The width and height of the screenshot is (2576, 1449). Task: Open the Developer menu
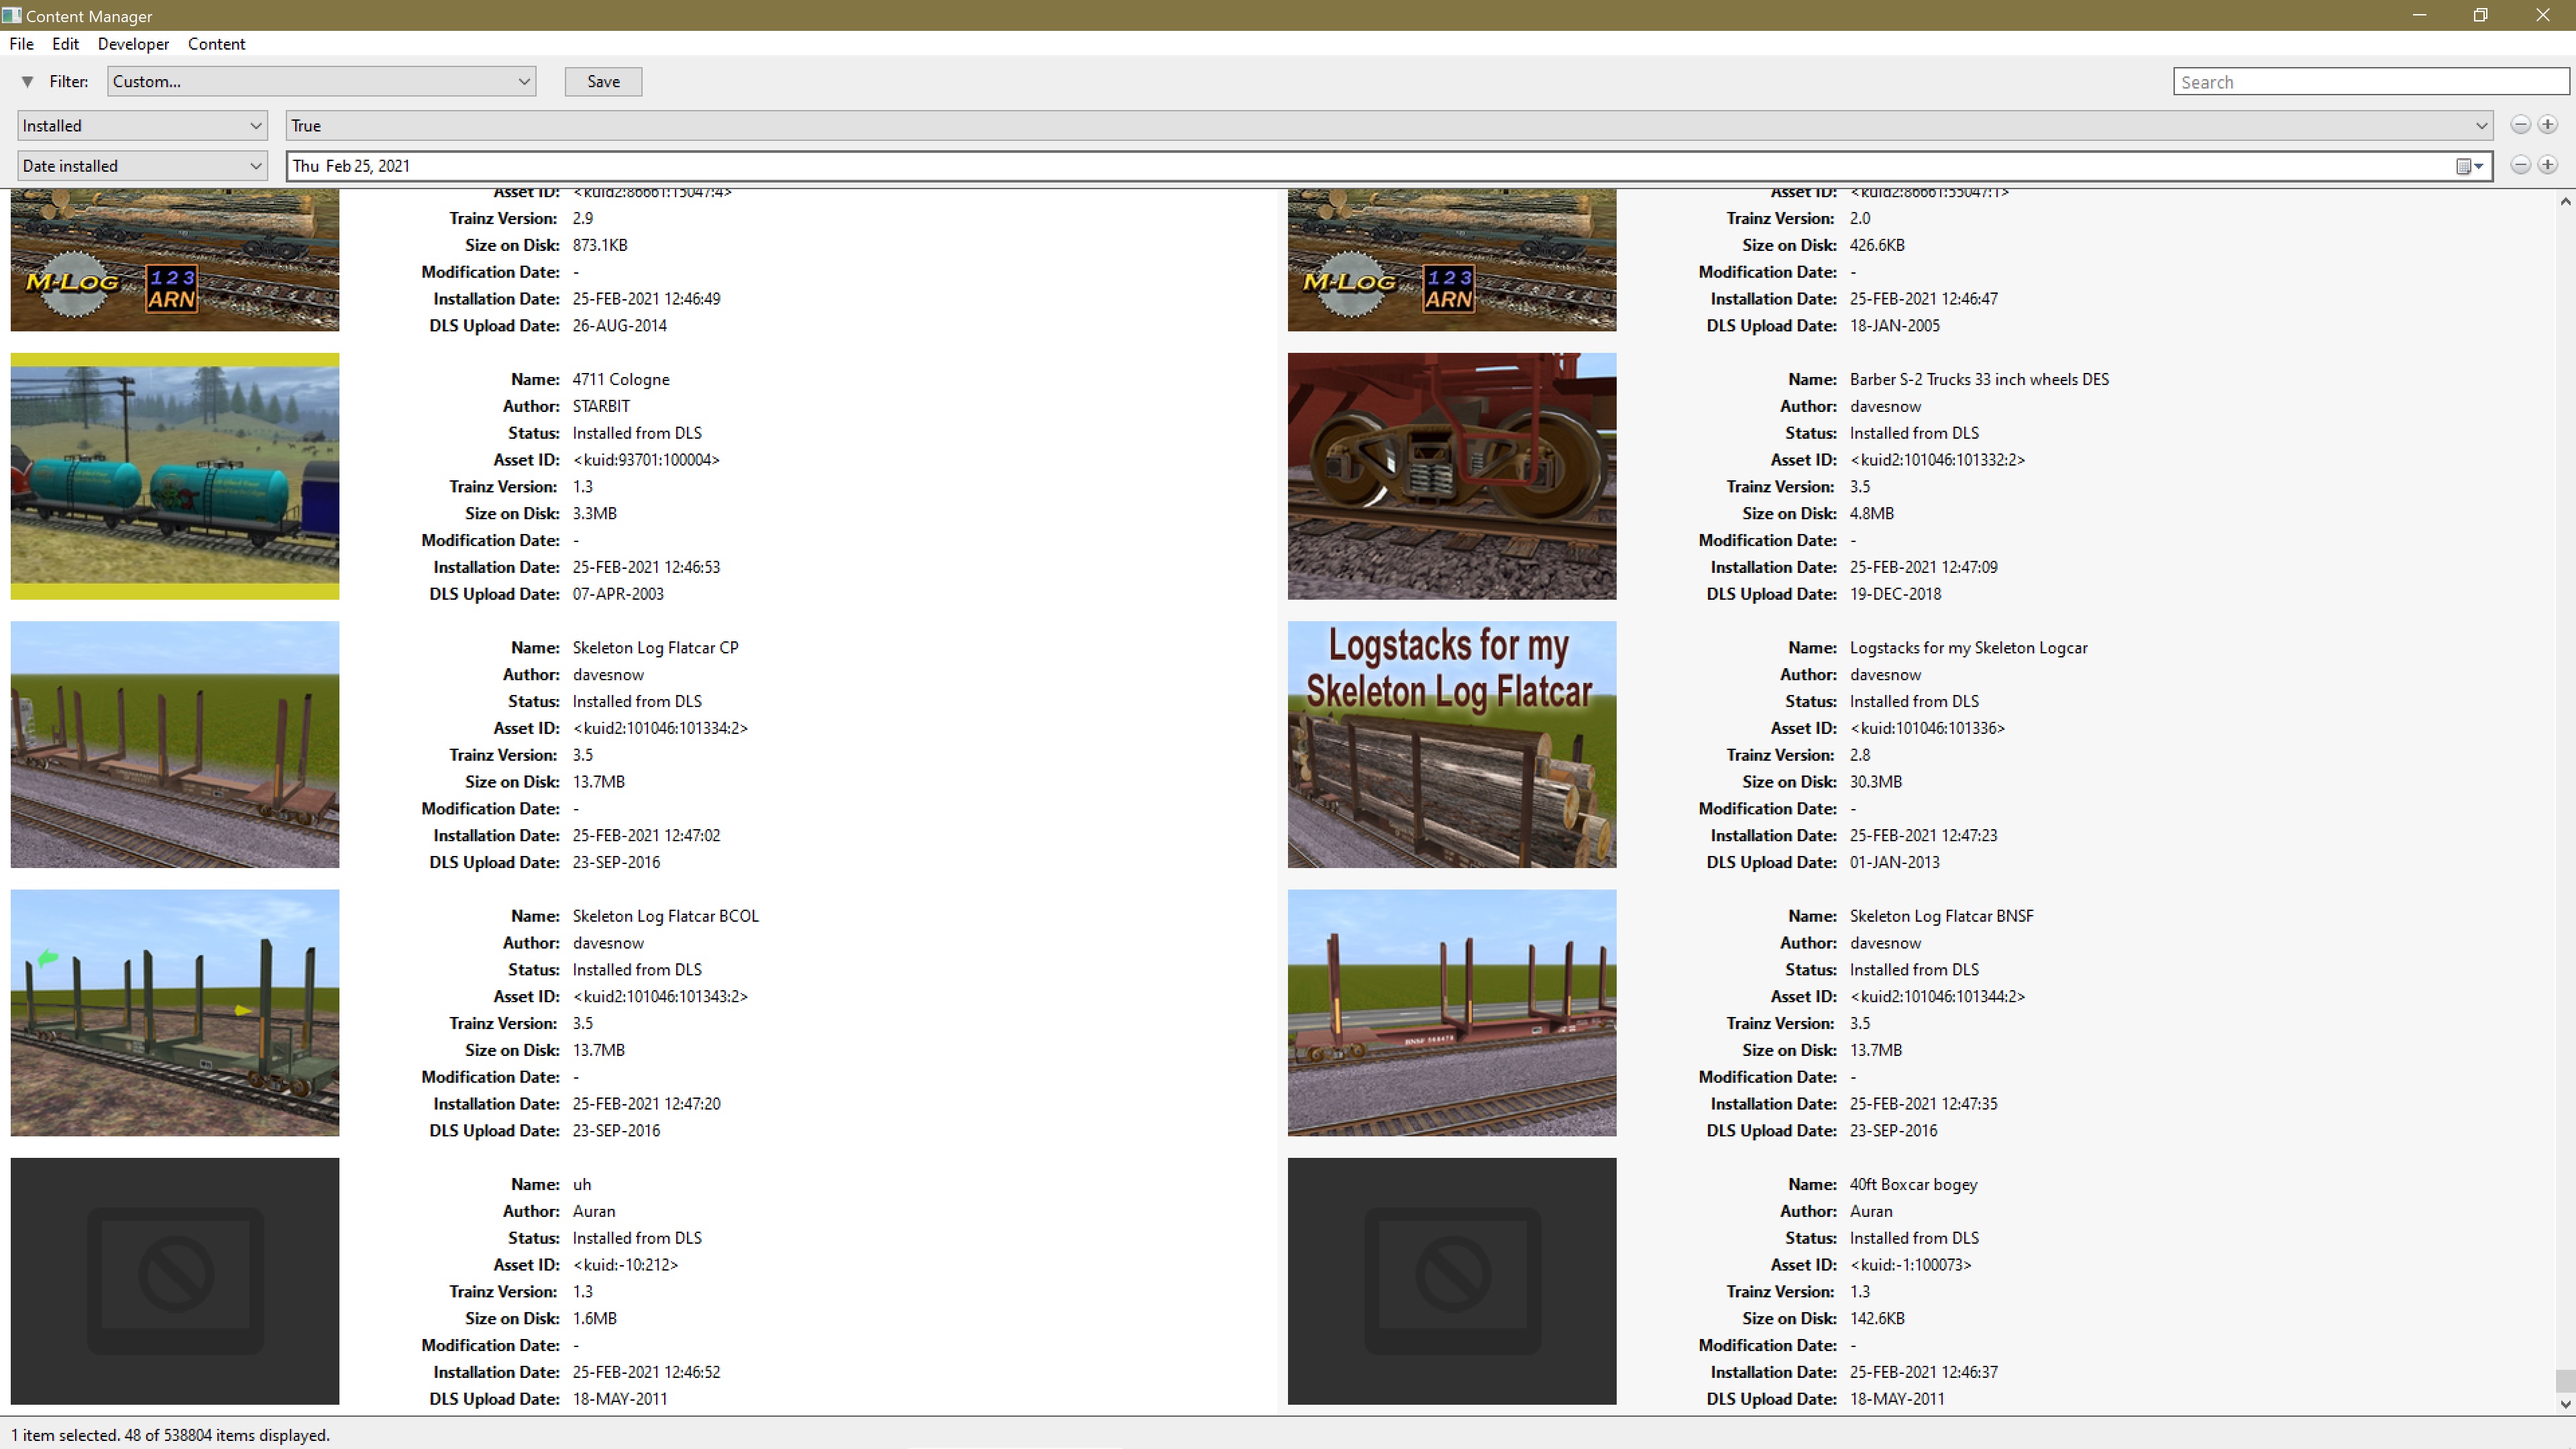pos(133,44)
